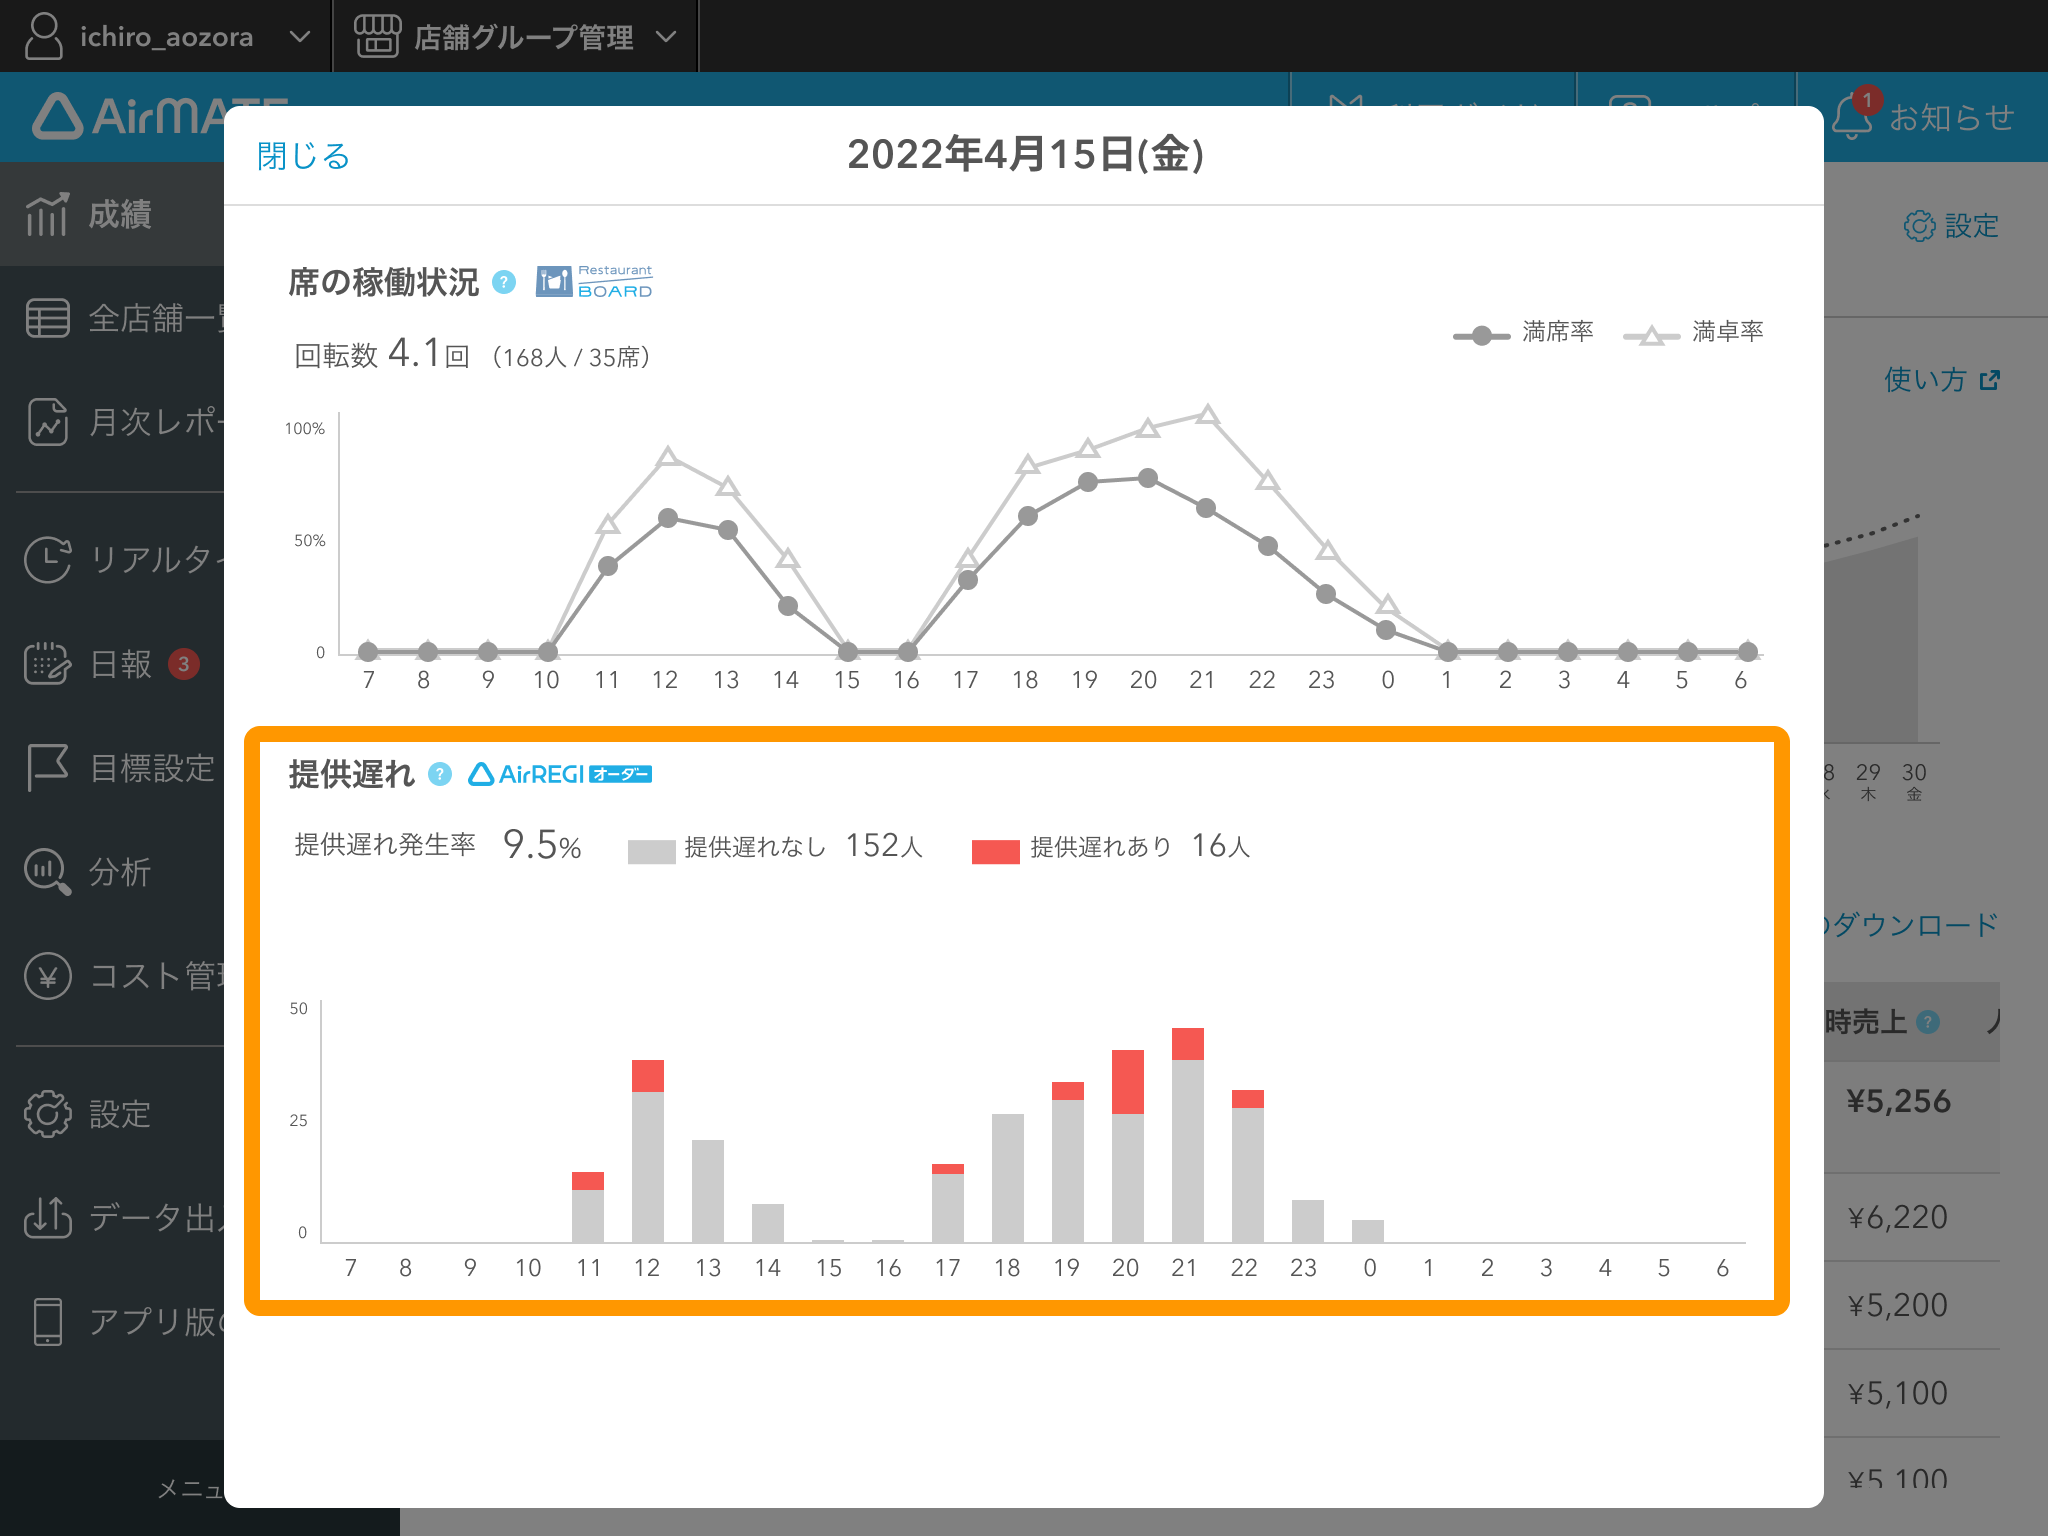Click the help icon next to 席の稼働状況
This screenshot has width=2048, height=1536.
(504, 282)
